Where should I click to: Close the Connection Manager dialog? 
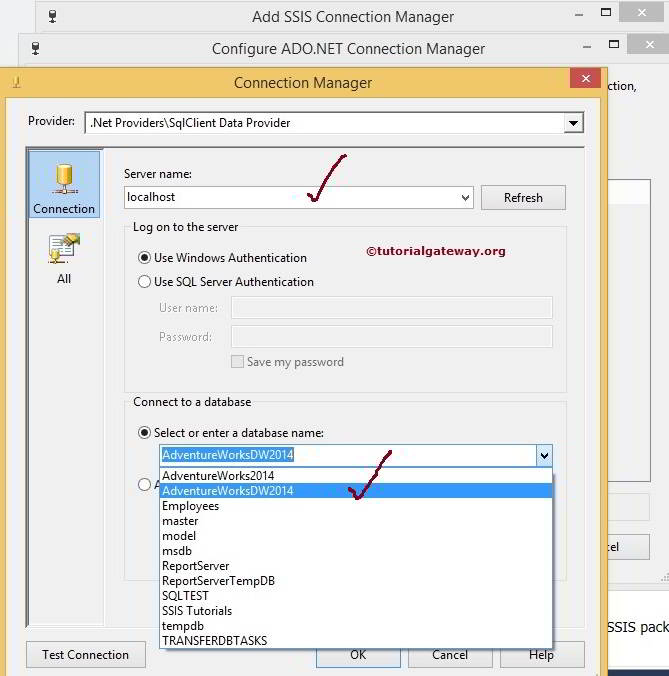pos(585,78)
